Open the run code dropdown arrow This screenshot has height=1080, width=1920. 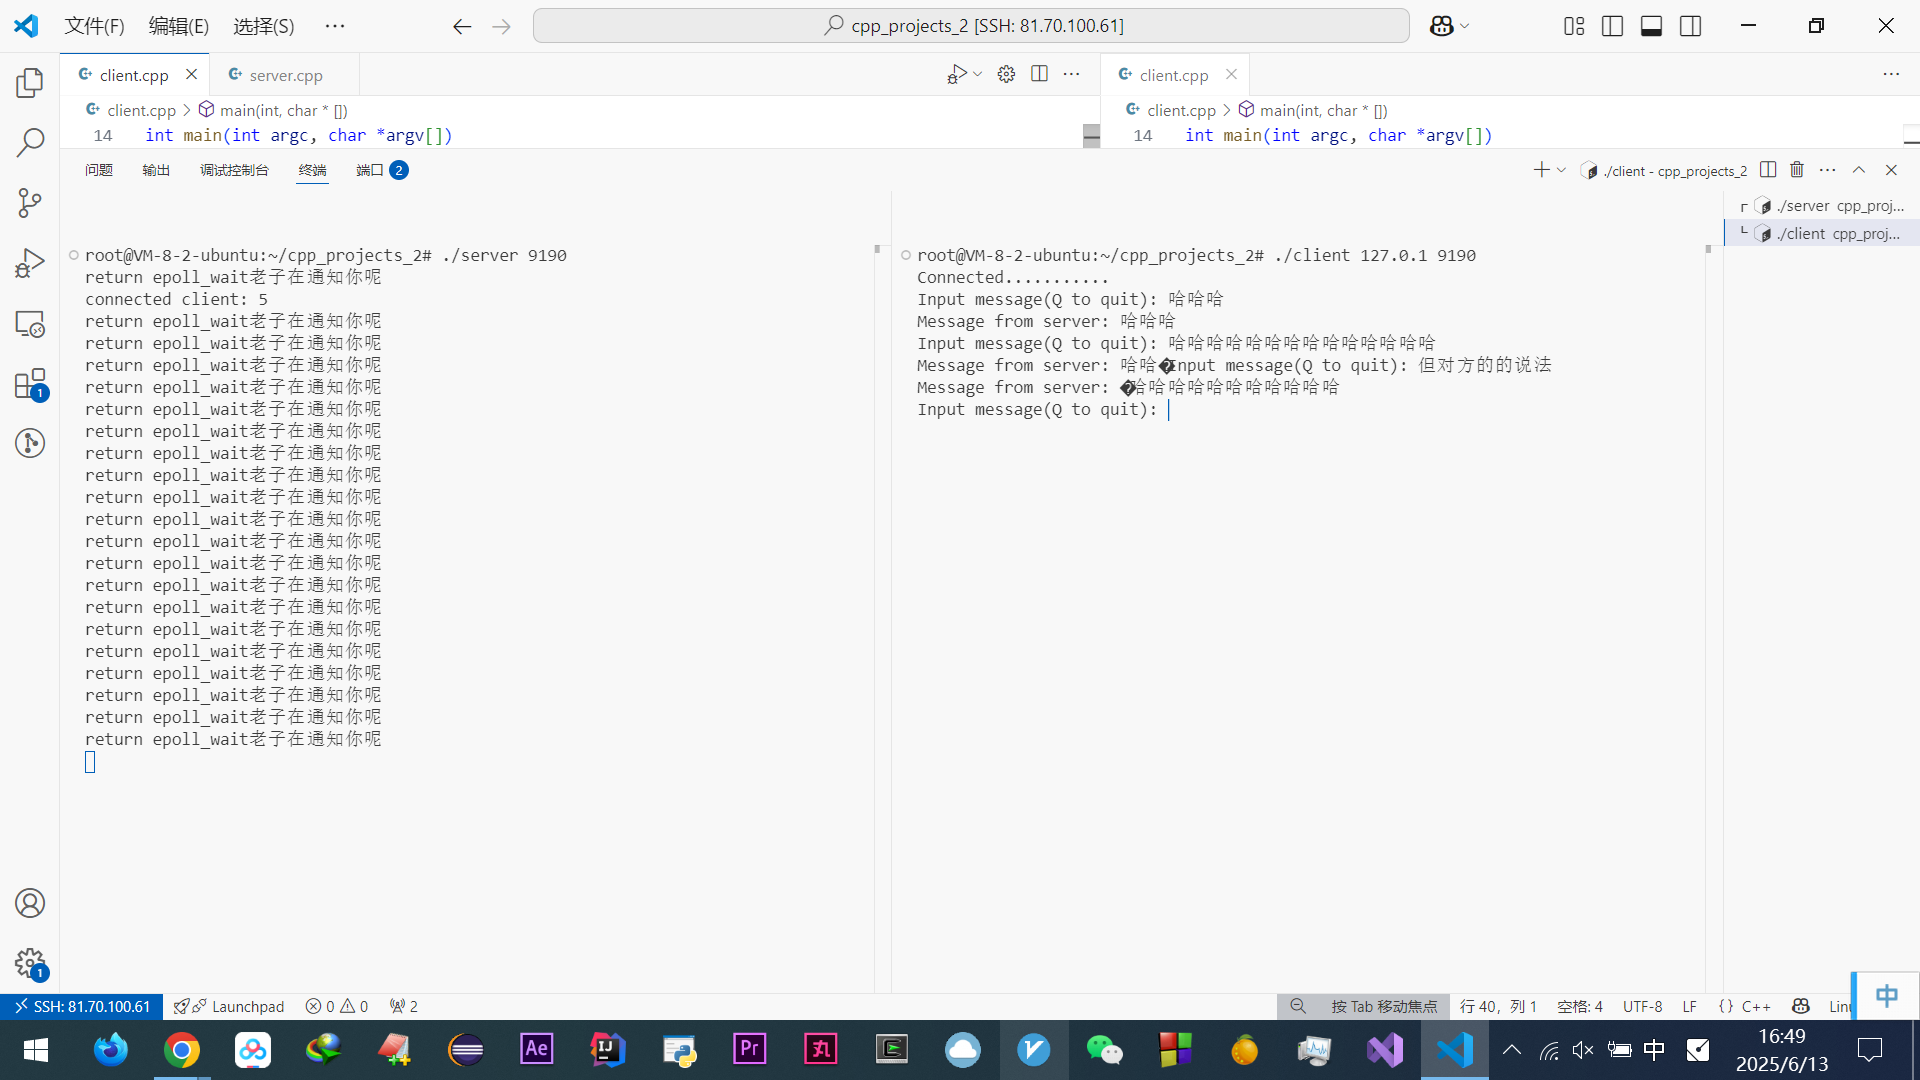[x=977, y=74]
